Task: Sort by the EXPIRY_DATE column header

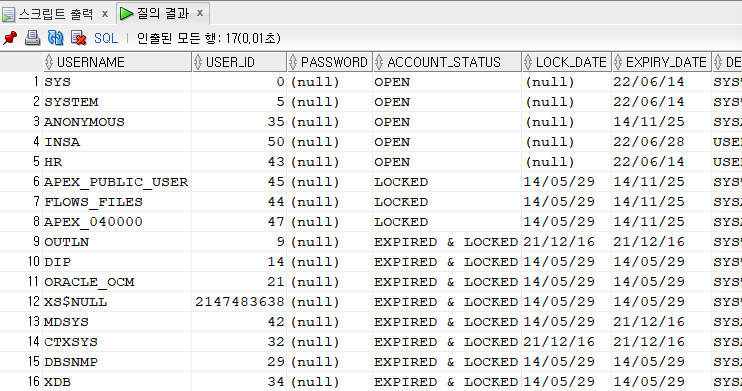Action: (662, 62)
